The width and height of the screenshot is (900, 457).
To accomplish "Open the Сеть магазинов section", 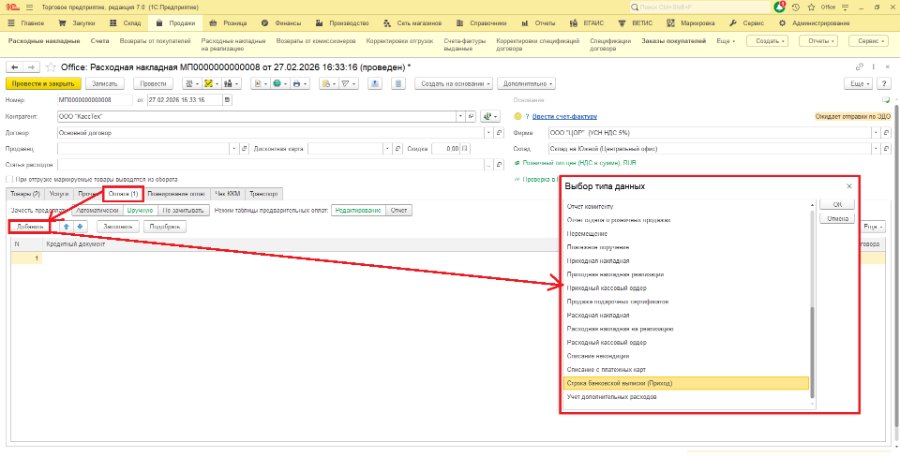I will [412, 24].
